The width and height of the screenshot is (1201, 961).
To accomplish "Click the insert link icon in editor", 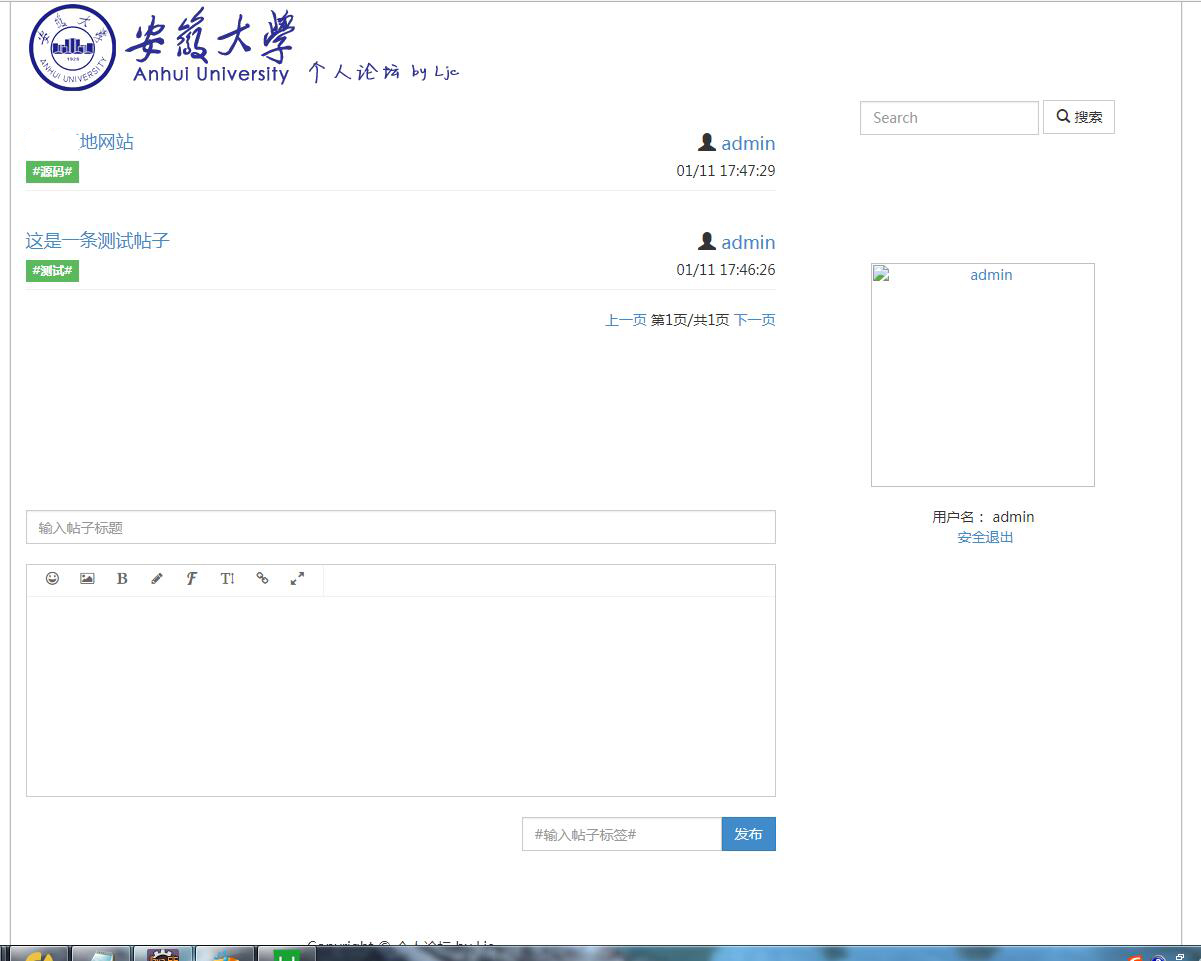I will click(x=262, y=579).
